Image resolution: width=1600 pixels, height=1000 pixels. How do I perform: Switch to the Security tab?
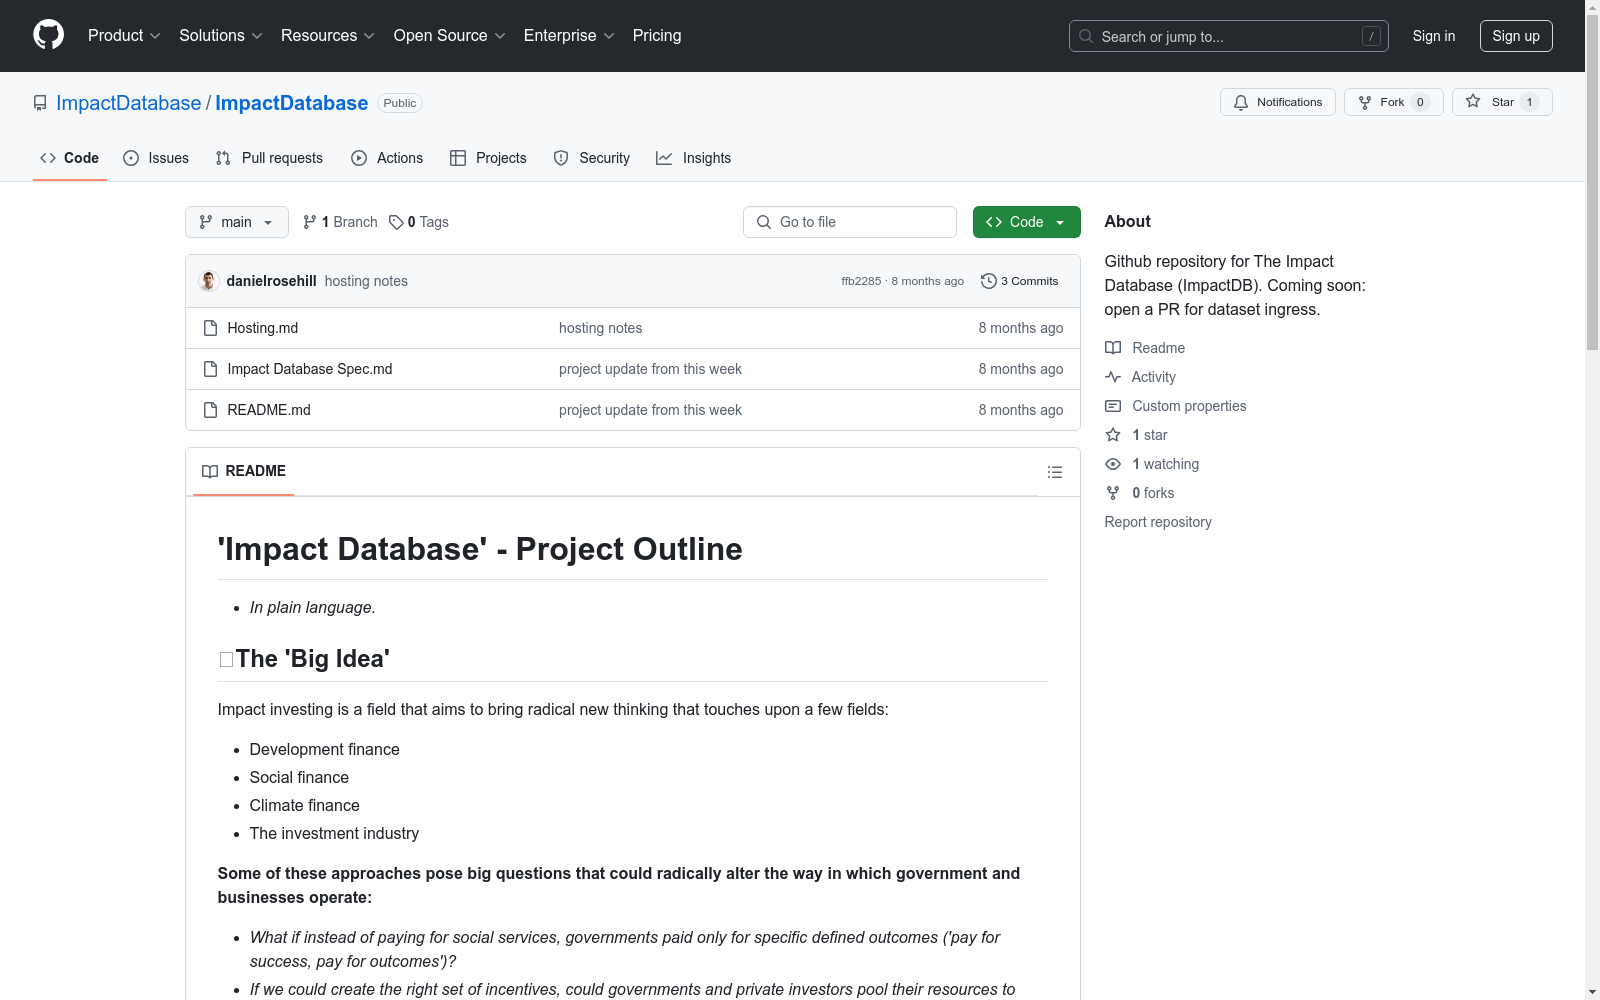592,158
